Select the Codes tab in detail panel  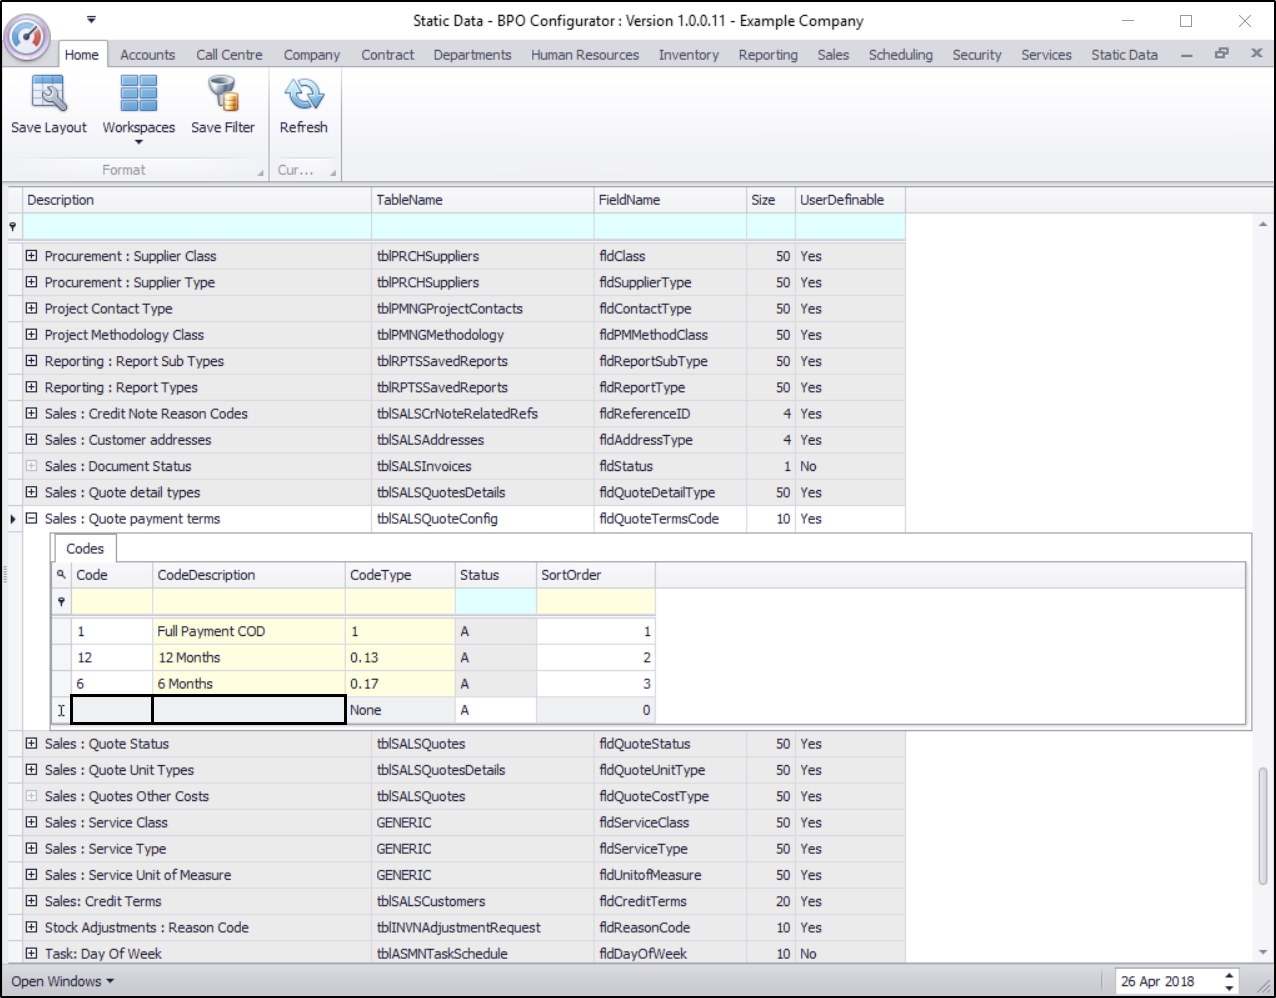tap(85, 549)
